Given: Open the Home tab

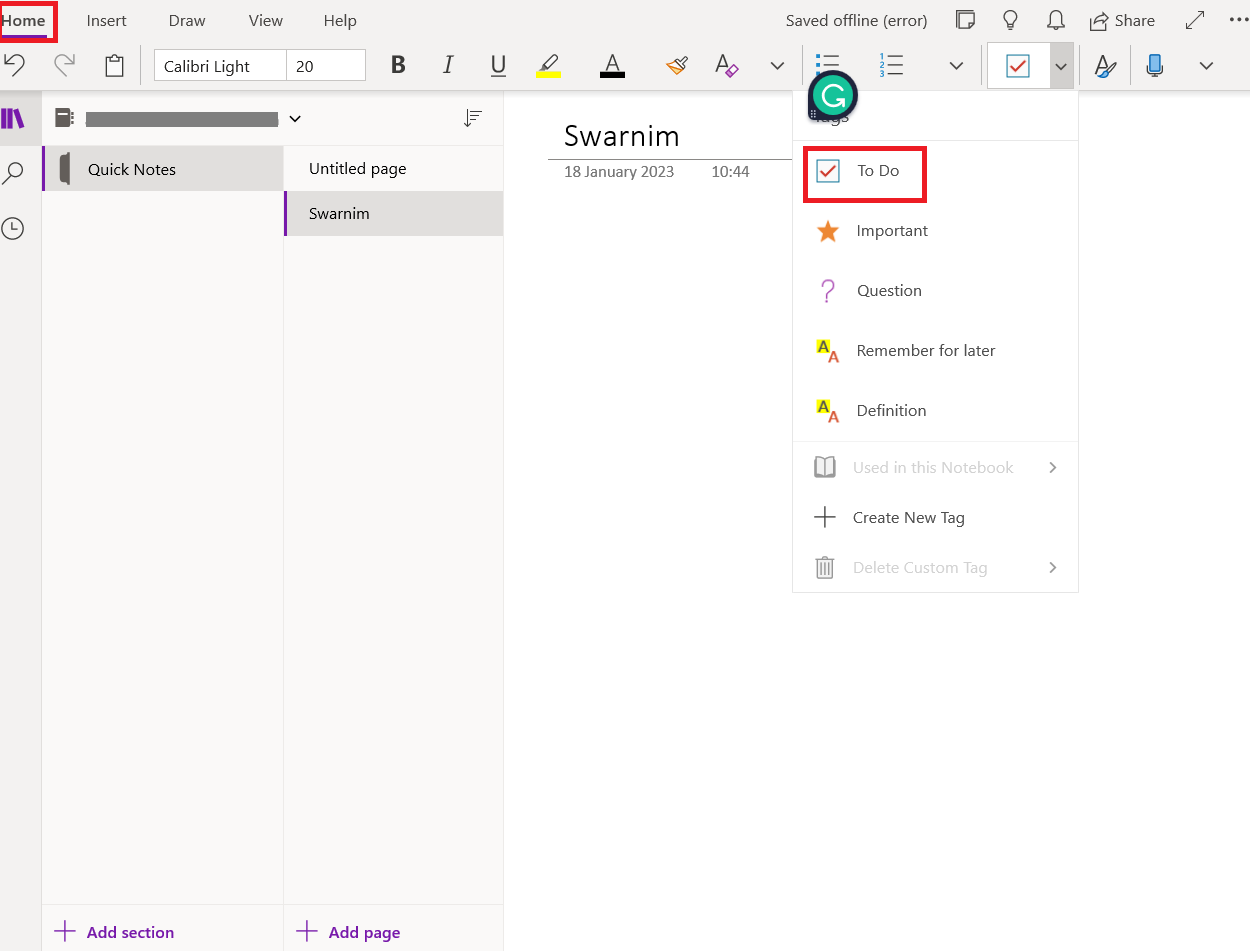Looking at the screenshot, I should [x=24, y=20].
